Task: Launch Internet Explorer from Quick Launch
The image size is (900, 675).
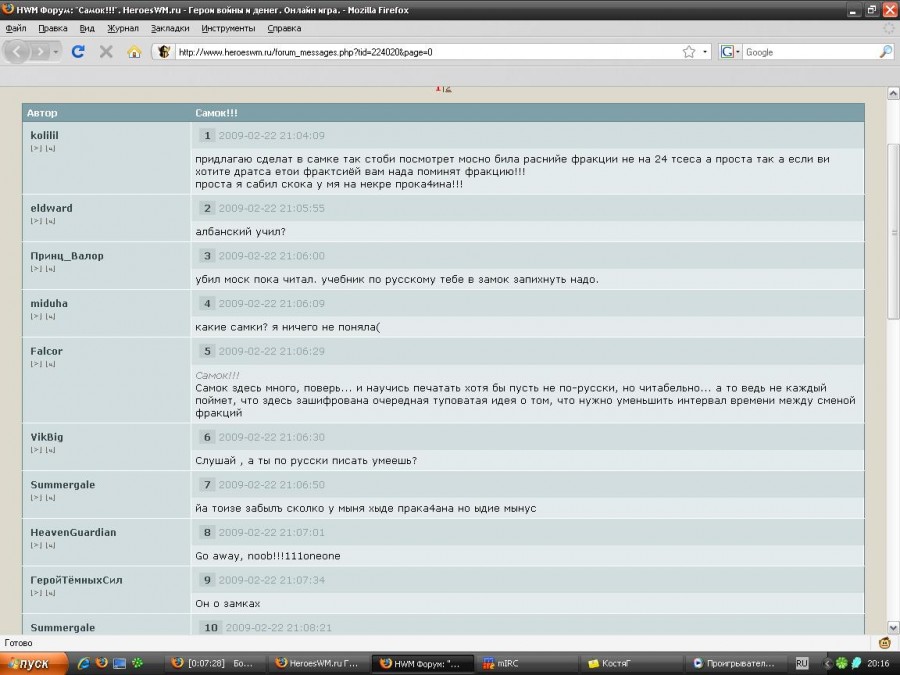Action: [x=84, y=663]
